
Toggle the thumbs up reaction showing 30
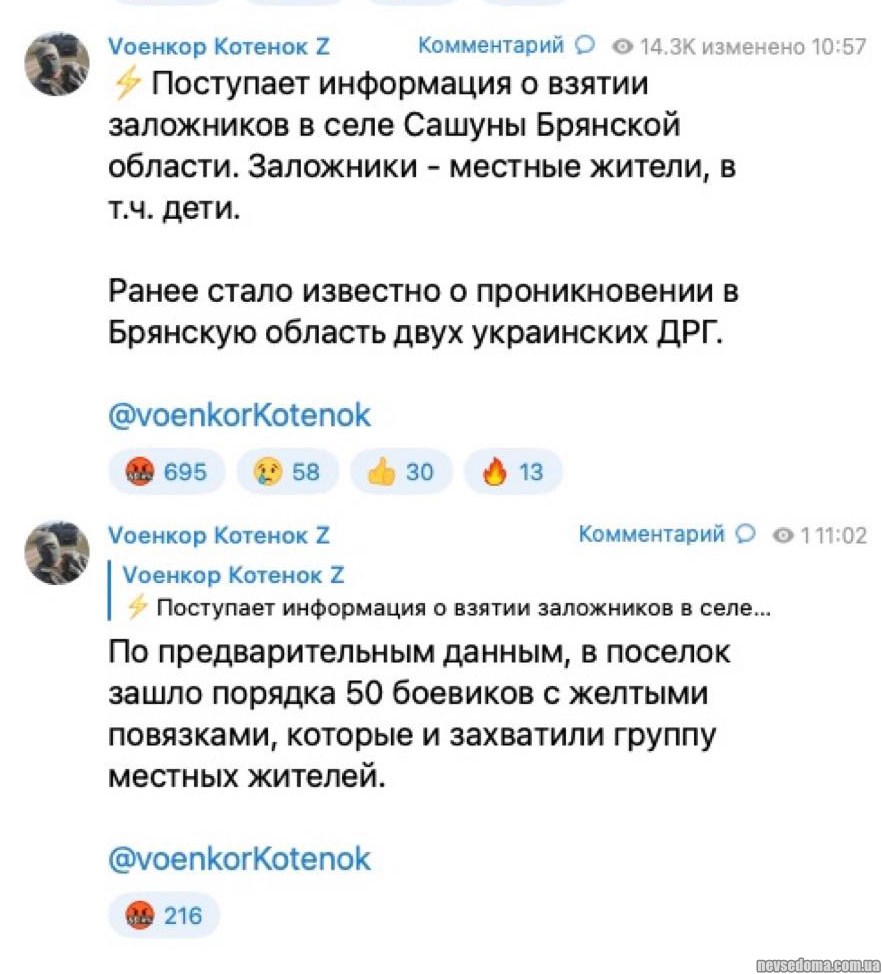400,472
